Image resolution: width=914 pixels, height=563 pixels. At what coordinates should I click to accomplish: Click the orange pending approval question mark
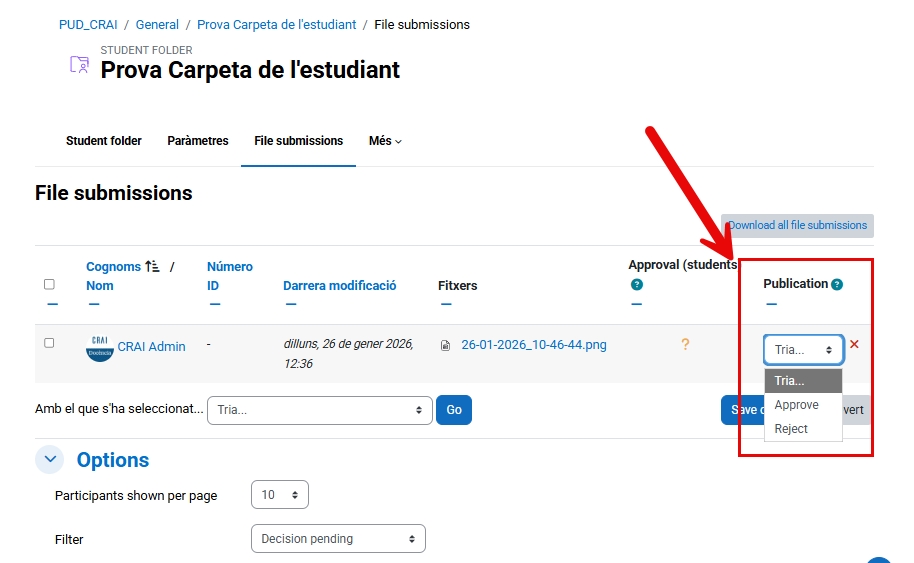(685, 345)
